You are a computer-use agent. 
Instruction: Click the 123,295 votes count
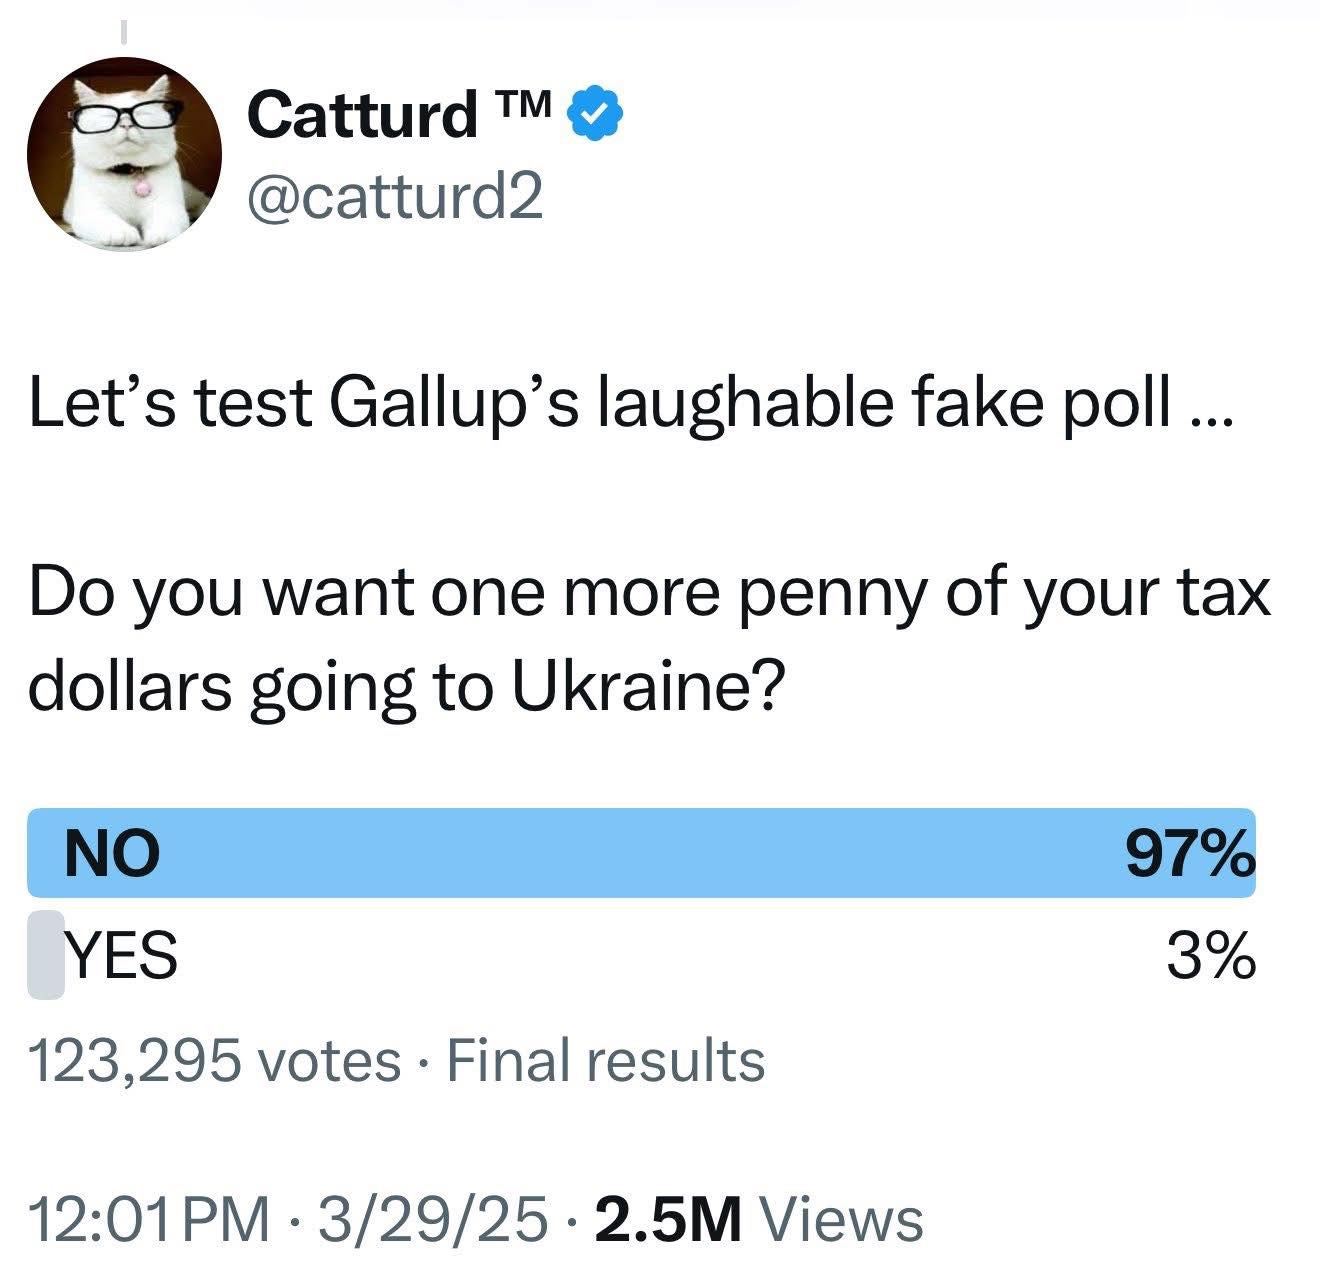214,1060
